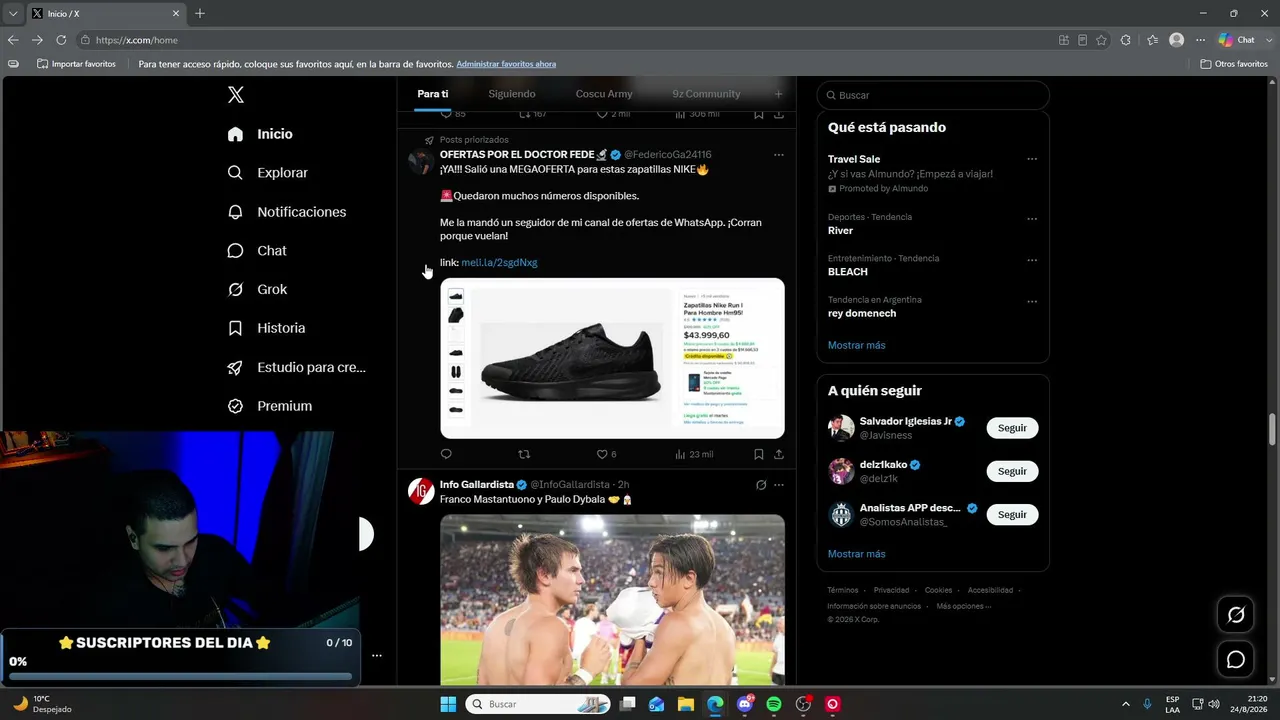Viewport: 1280px width, 720px height.
Task: Open the floating messages chat button
Action: pyautogui.click(x=1236, y=660)
